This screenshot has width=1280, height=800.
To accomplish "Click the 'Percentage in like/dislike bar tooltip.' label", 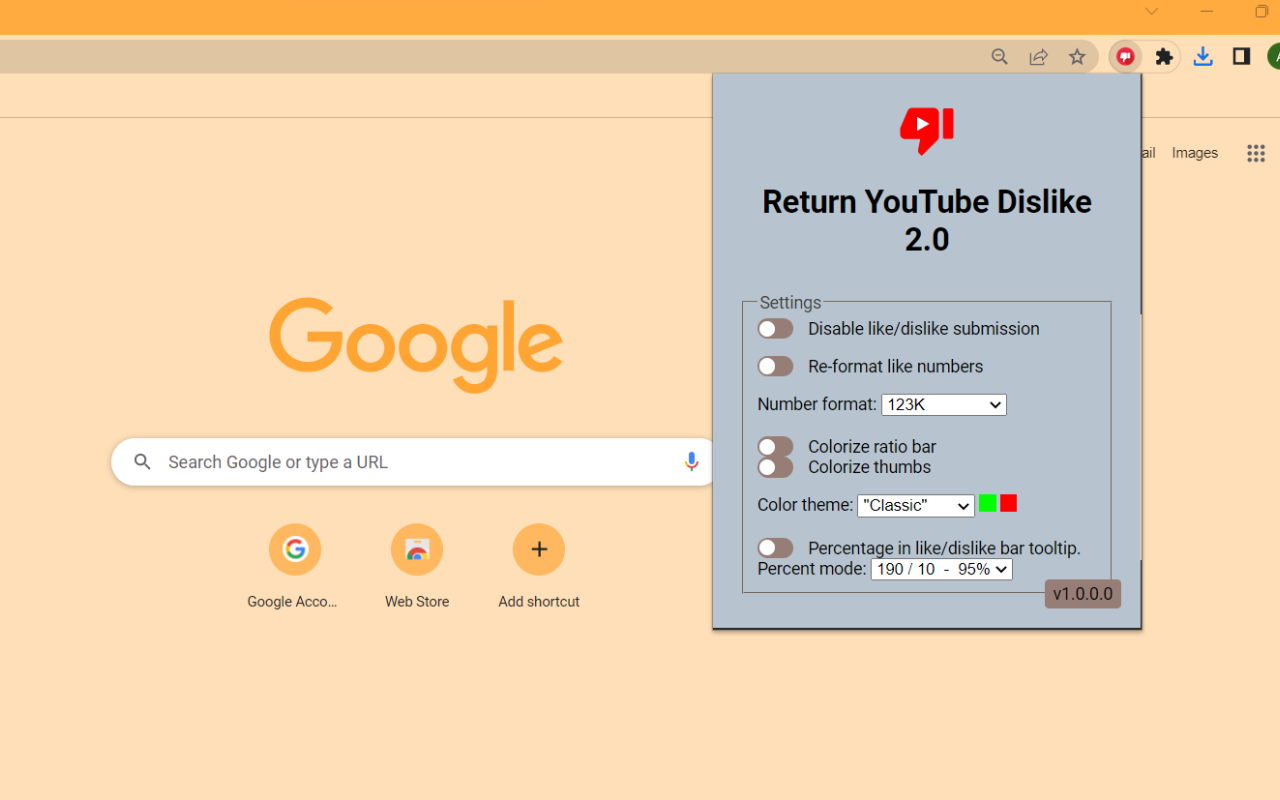I will 944,548.
